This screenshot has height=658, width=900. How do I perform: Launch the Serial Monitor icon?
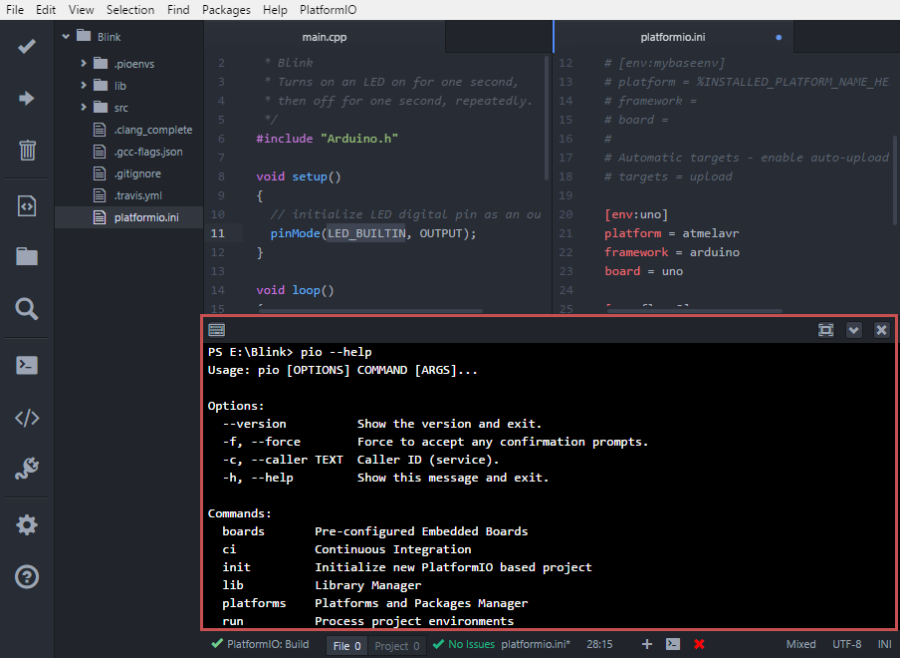point(25,468)
